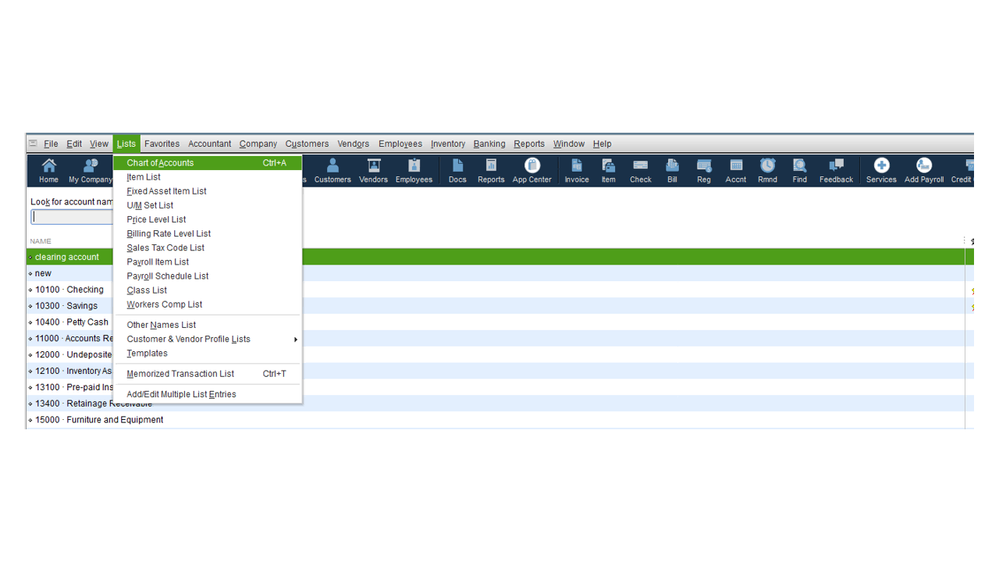The image size is (999, 562).
Task: Choose Item List menu entry
Action: click(x=208, y=177)
